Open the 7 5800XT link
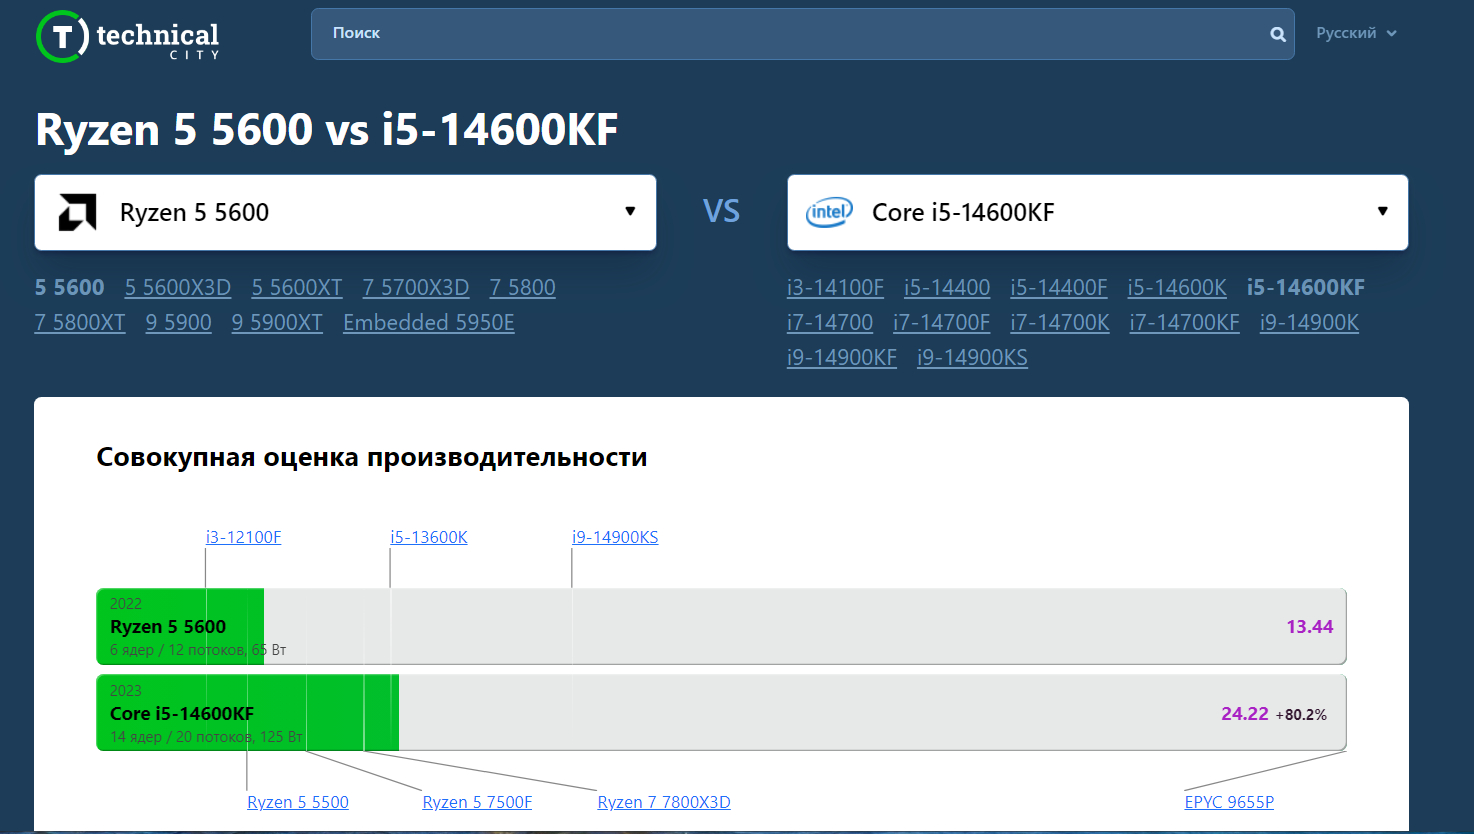 coord(80,323)
